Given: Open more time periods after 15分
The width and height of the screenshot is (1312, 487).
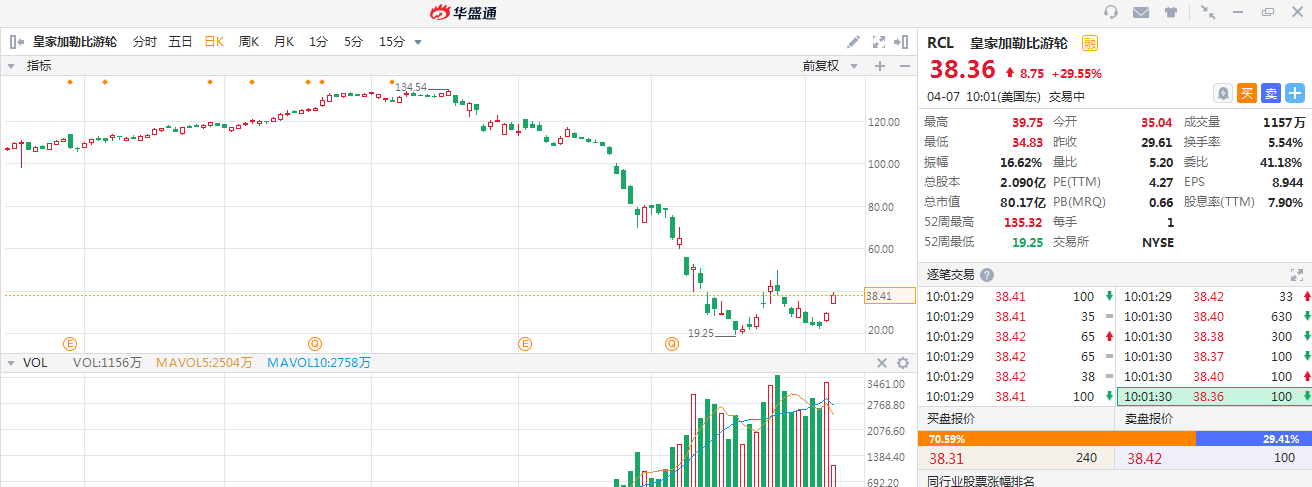Looking at the screenshot, I should [418, 42].
